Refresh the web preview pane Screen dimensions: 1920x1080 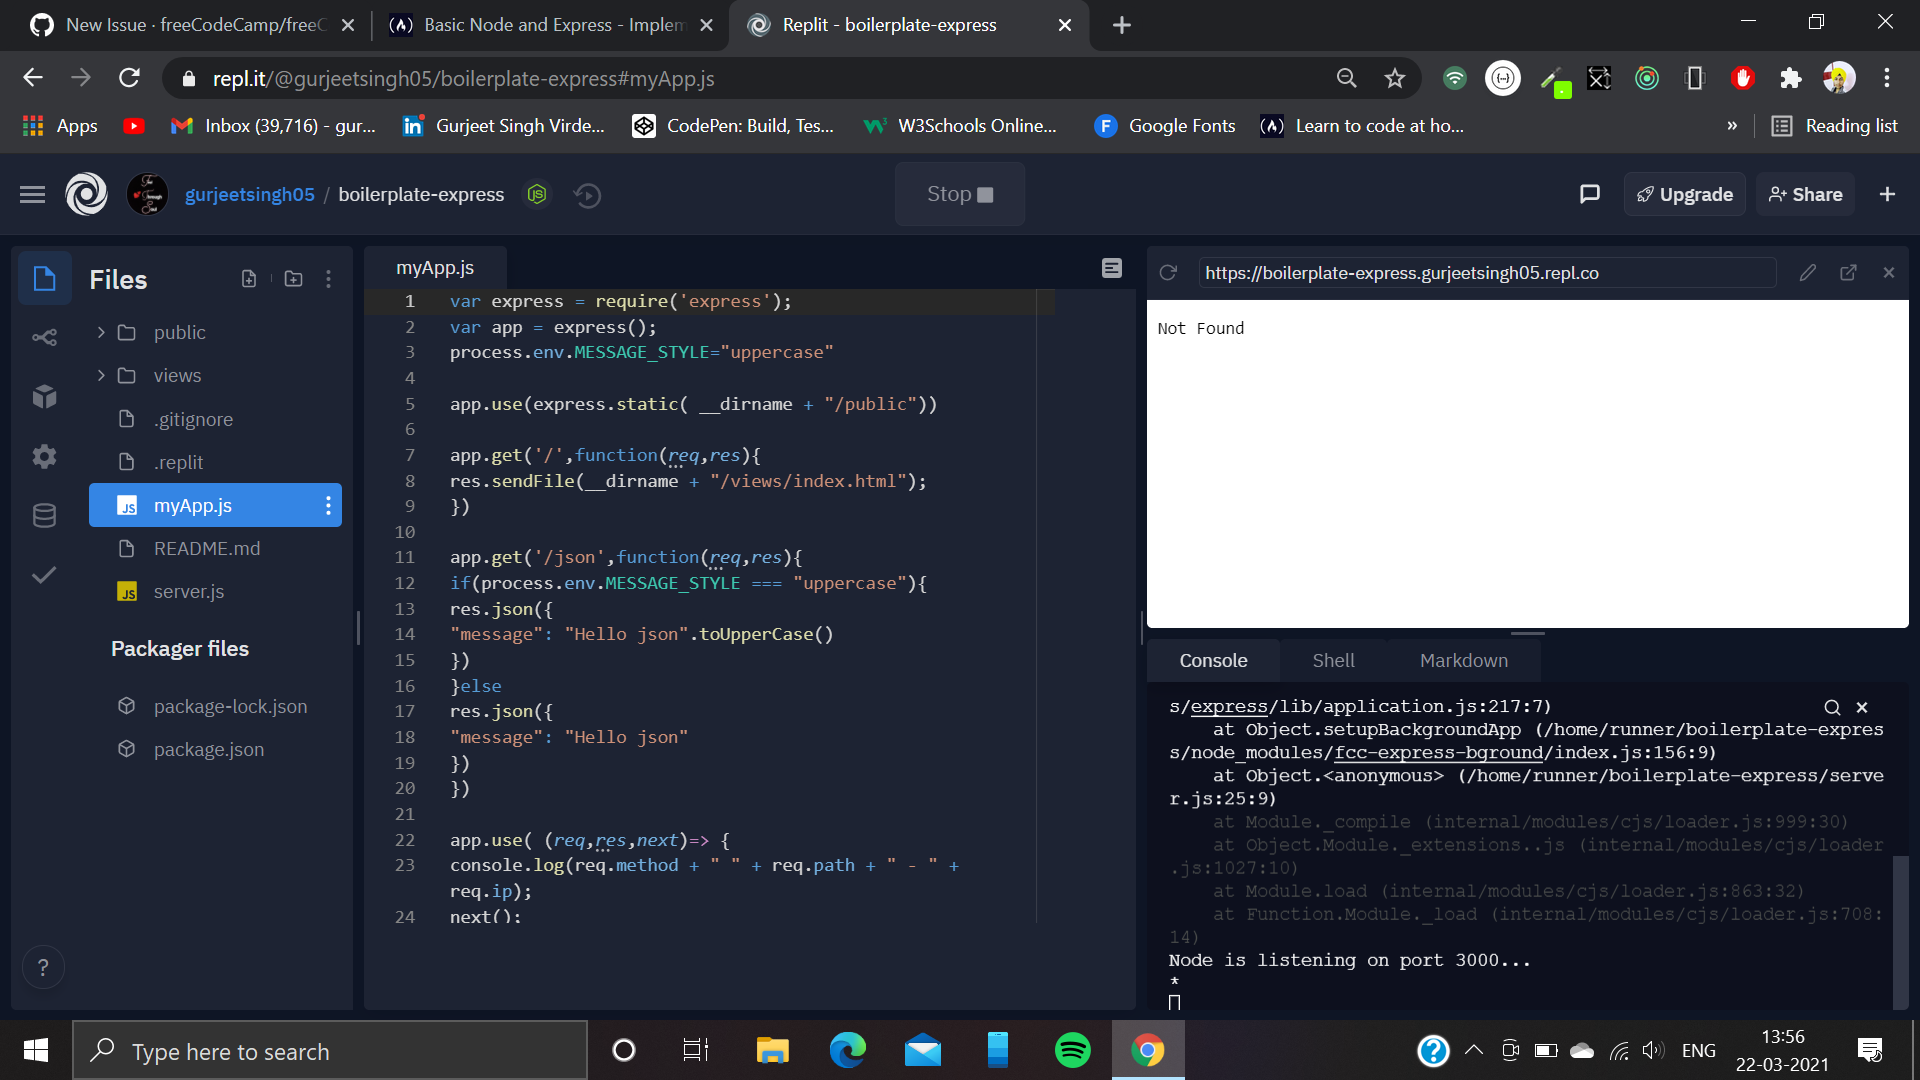(x=1168, y=273)
